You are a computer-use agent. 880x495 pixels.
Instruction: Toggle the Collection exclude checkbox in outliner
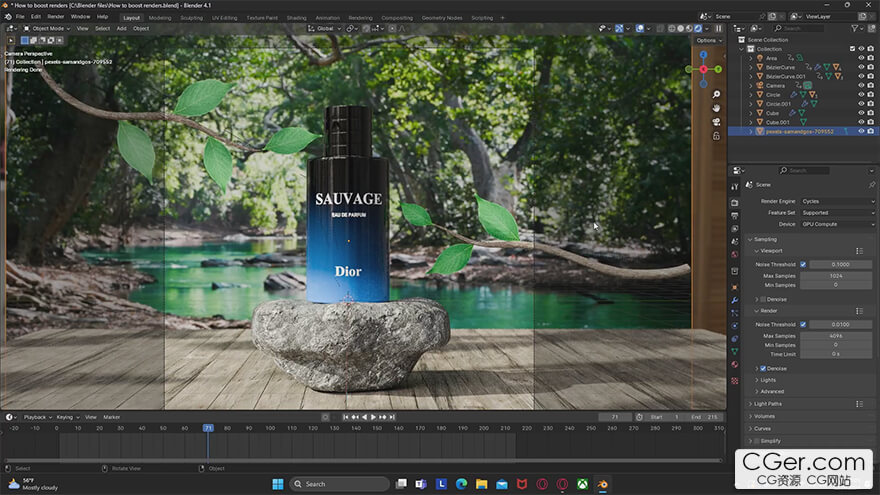(852, 49)
